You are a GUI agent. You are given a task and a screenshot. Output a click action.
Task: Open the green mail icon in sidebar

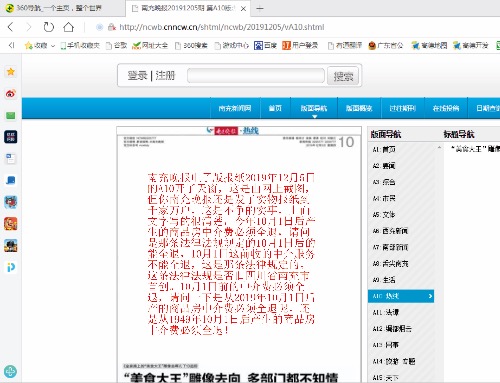click(11, 115)
